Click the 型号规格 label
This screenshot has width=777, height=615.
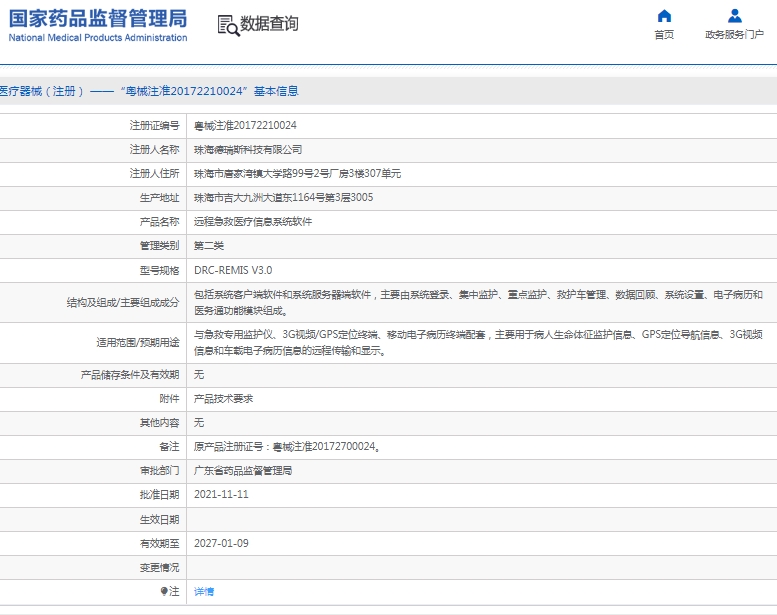(160, 270)
